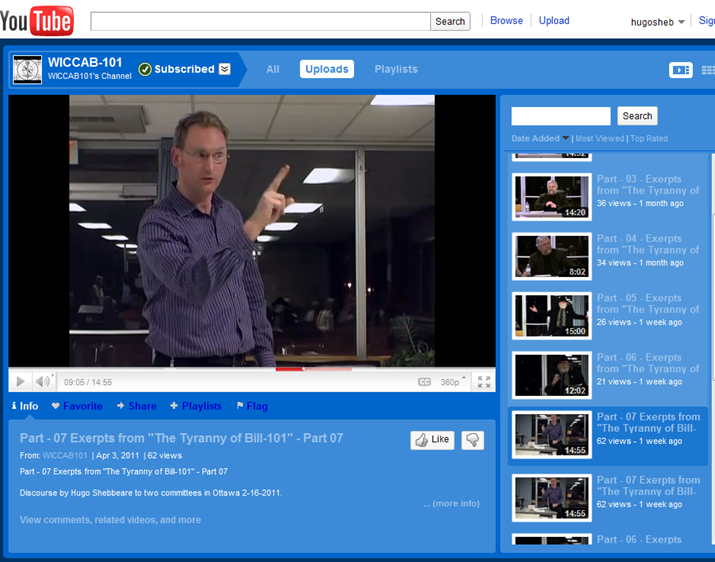Open the WICCAB101 uploader link

65,455
